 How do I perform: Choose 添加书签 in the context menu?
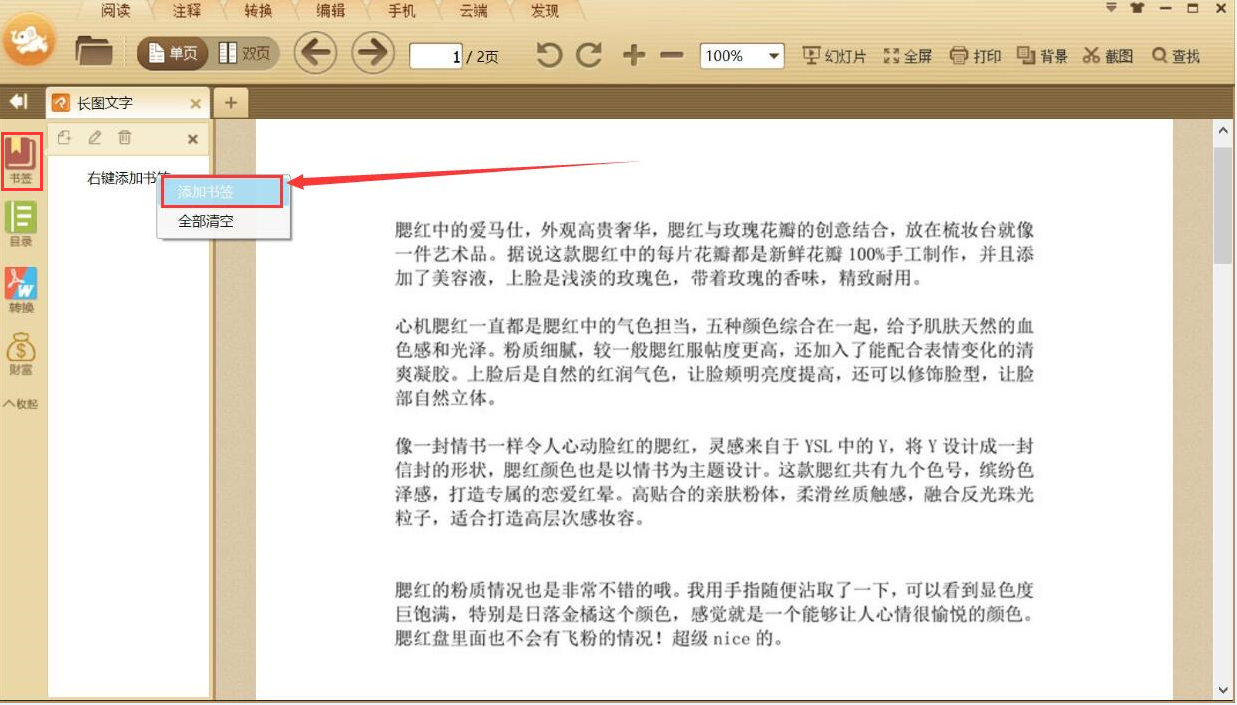click(x=223, y=191)
